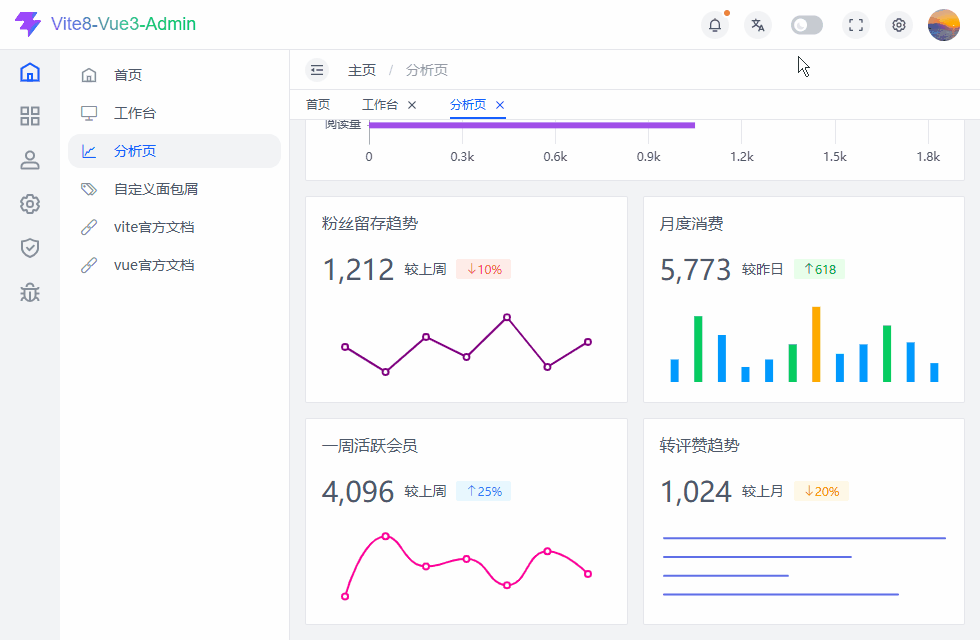Select the gear icon in left rail
Screen dimensions: 980x640
(30, 204)
